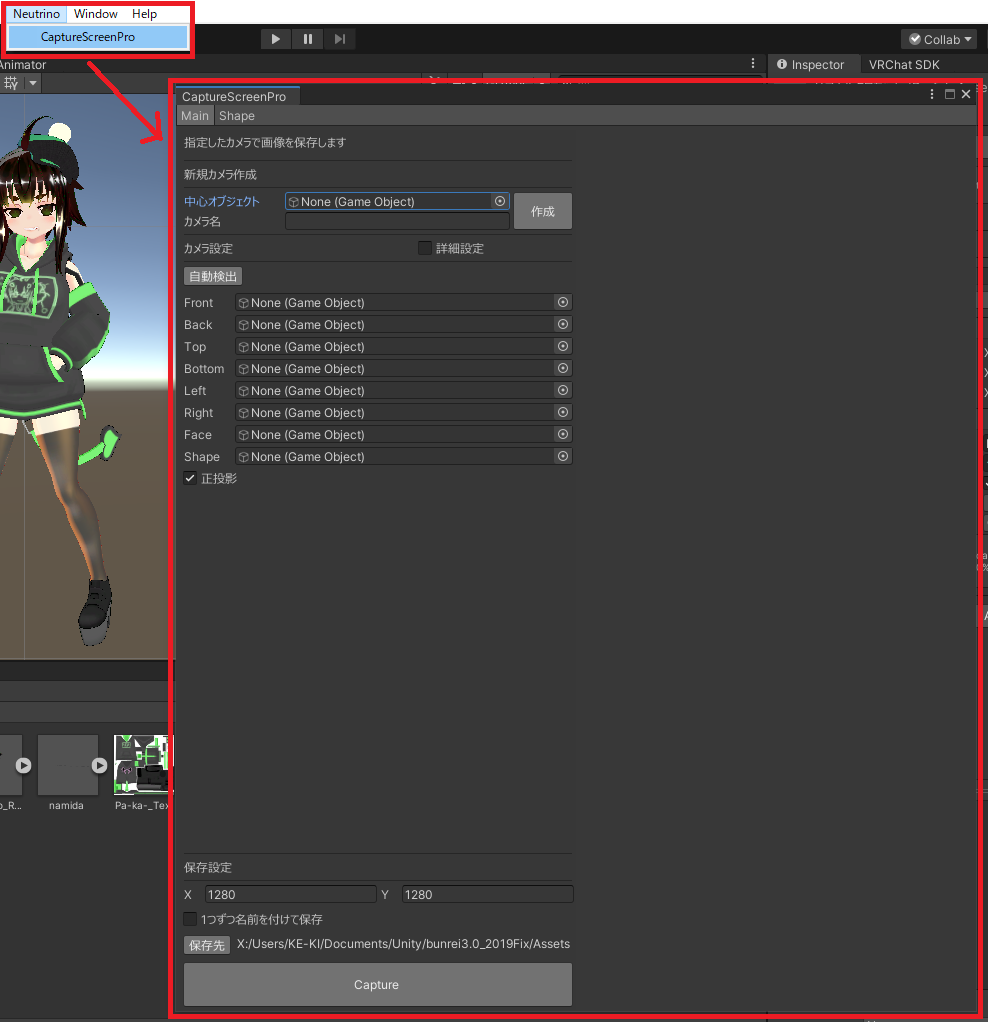988x1022 pixels.
Task: Switch to the Shape tab
Action: pyautogui.click(x=237, y=116)
